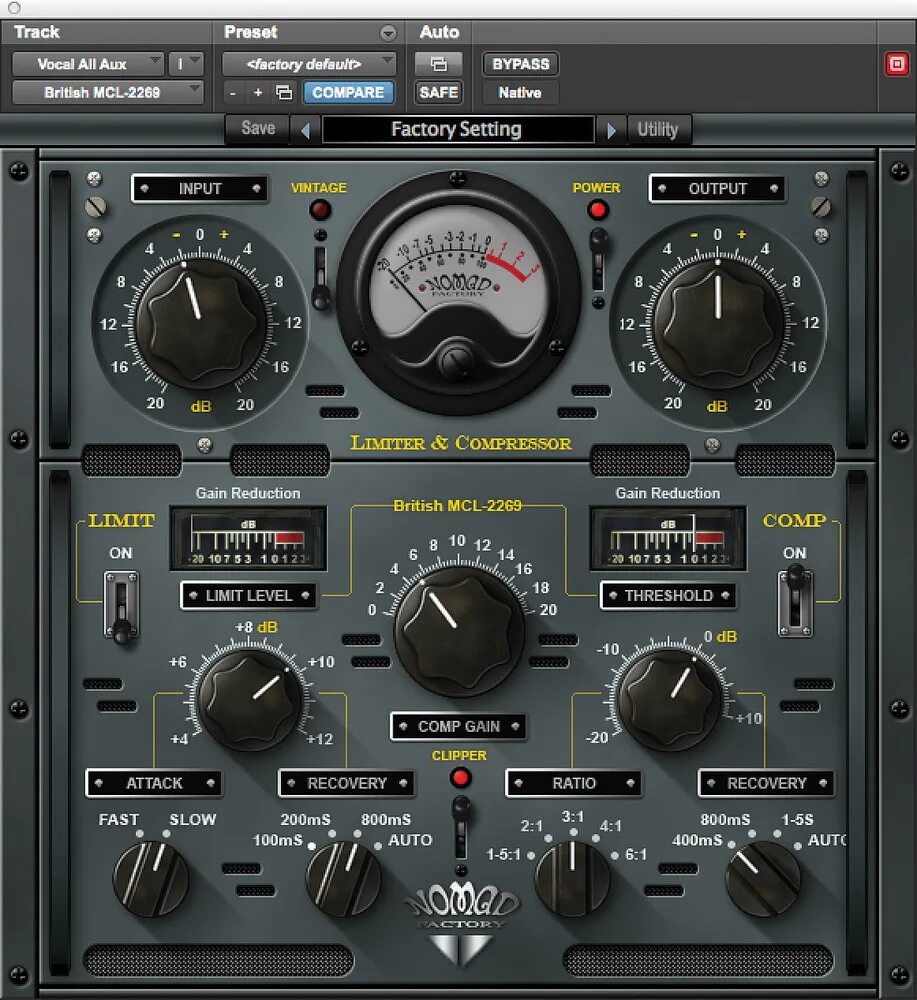
Task: Click the right arrow beside Factory Setting
Action: (612, 128)
